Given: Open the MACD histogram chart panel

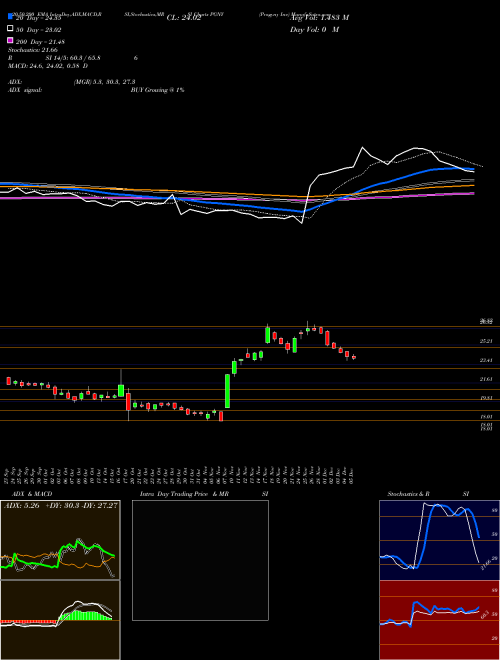Looking at the screenshot, I should (60, 620).
